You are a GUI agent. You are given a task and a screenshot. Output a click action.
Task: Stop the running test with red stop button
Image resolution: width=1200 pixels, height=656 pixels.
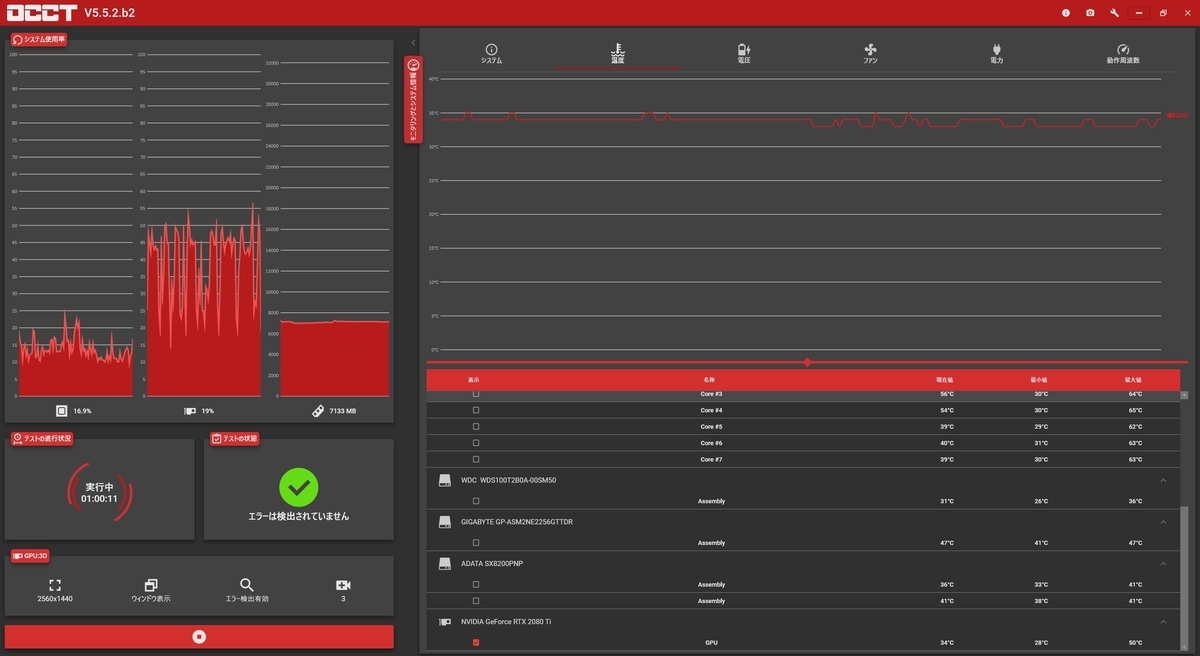tap(199, 636)
